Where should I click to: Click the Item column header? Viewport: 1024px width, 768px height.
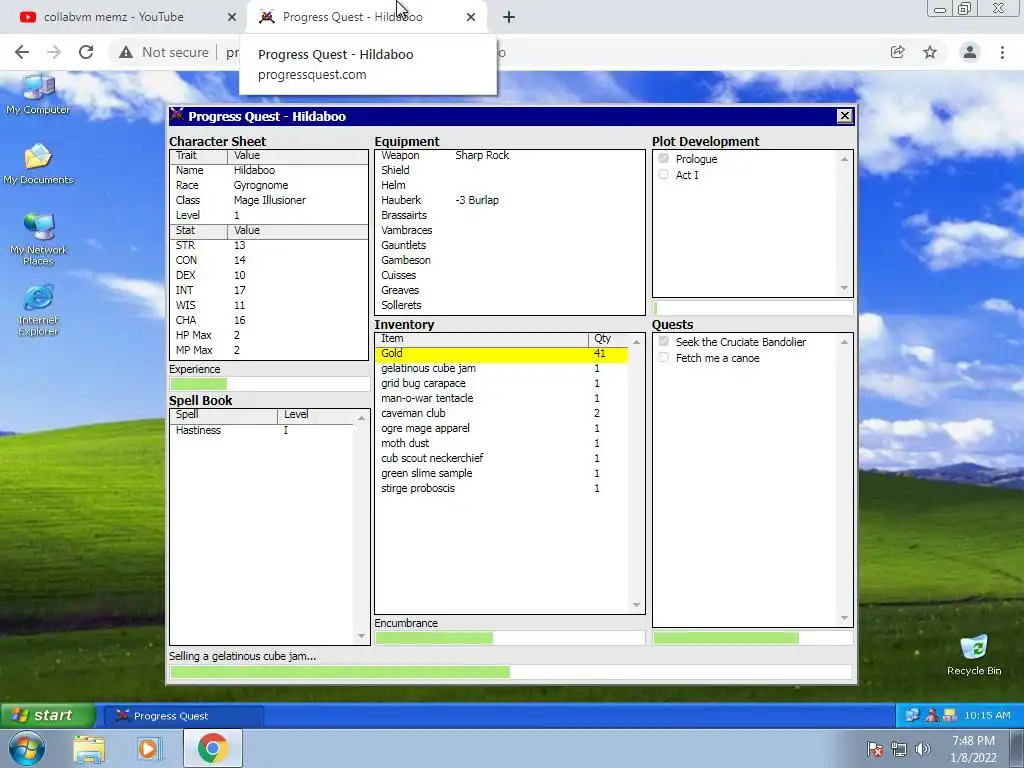pos(481,338)
